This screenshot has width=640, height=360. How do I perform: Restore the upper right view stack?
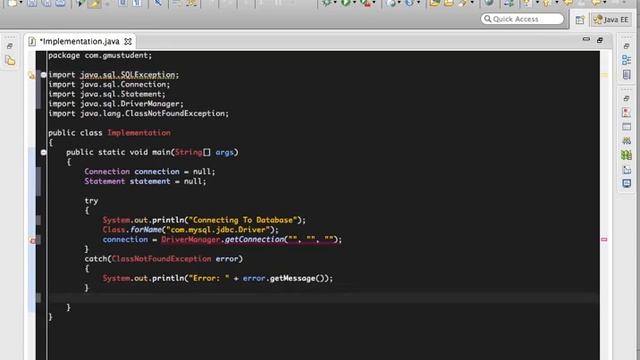click(x=626, y=46)
